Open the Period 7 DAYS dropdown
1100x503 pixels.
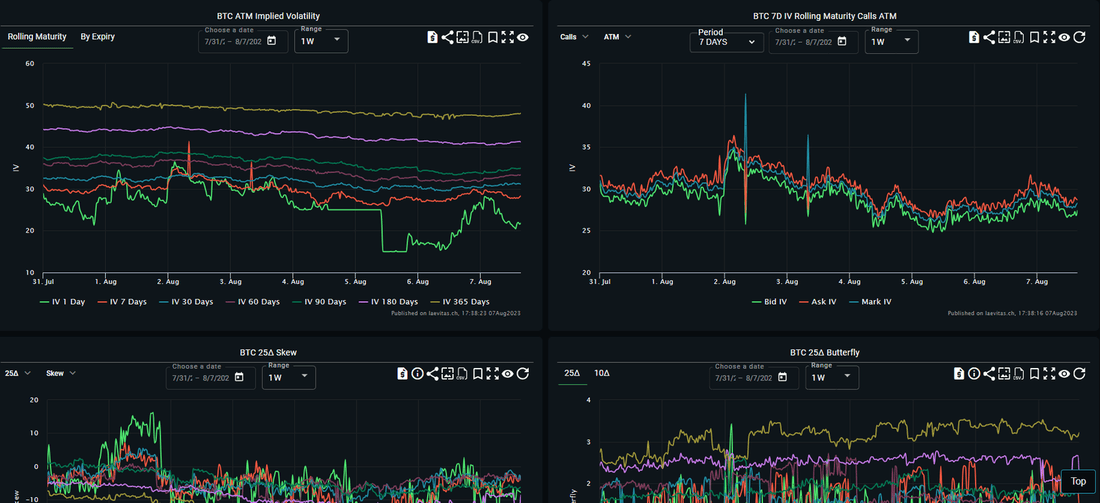(726, 41)
